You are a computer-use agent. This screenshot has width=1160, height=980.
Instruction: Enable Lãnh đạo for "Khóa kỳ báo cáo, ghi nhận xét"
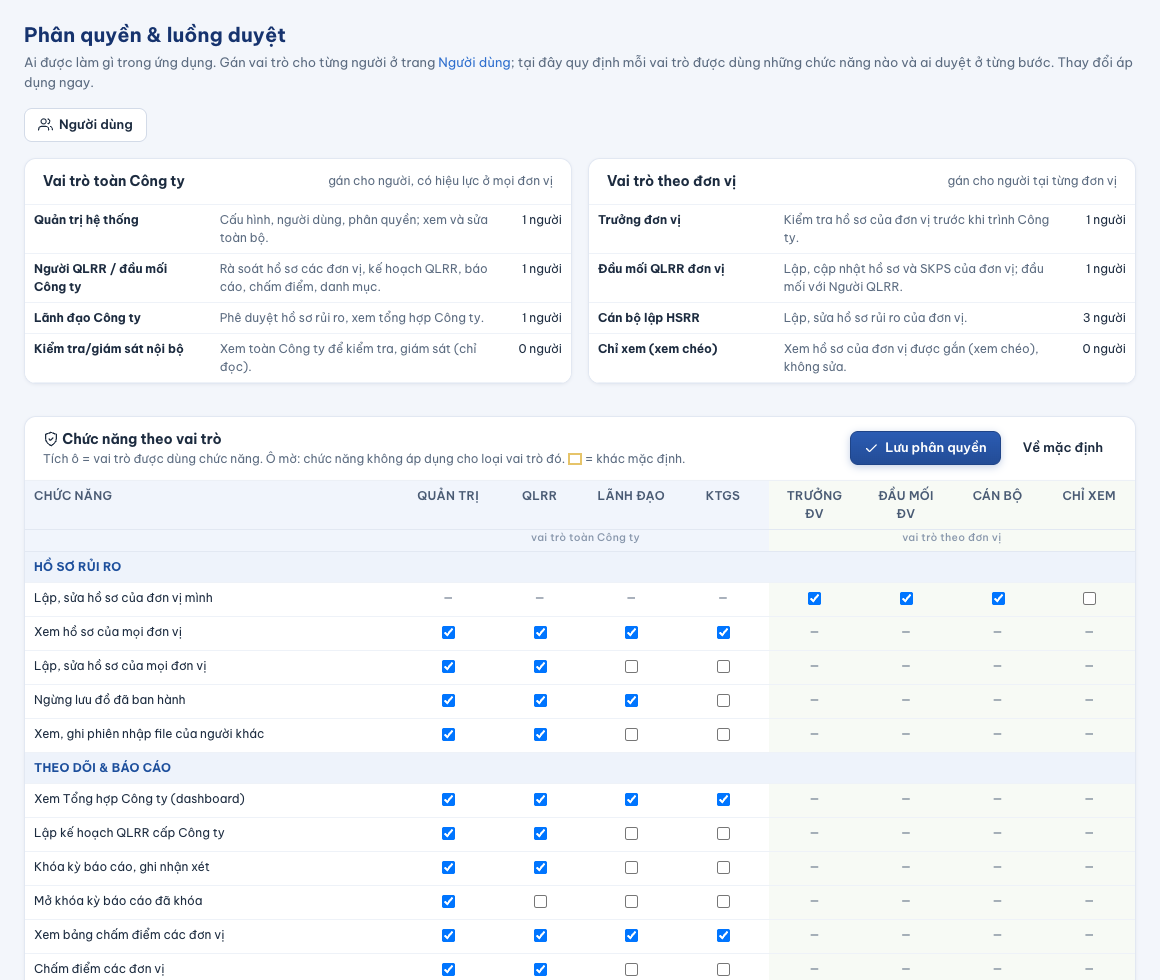click(631, 868)
